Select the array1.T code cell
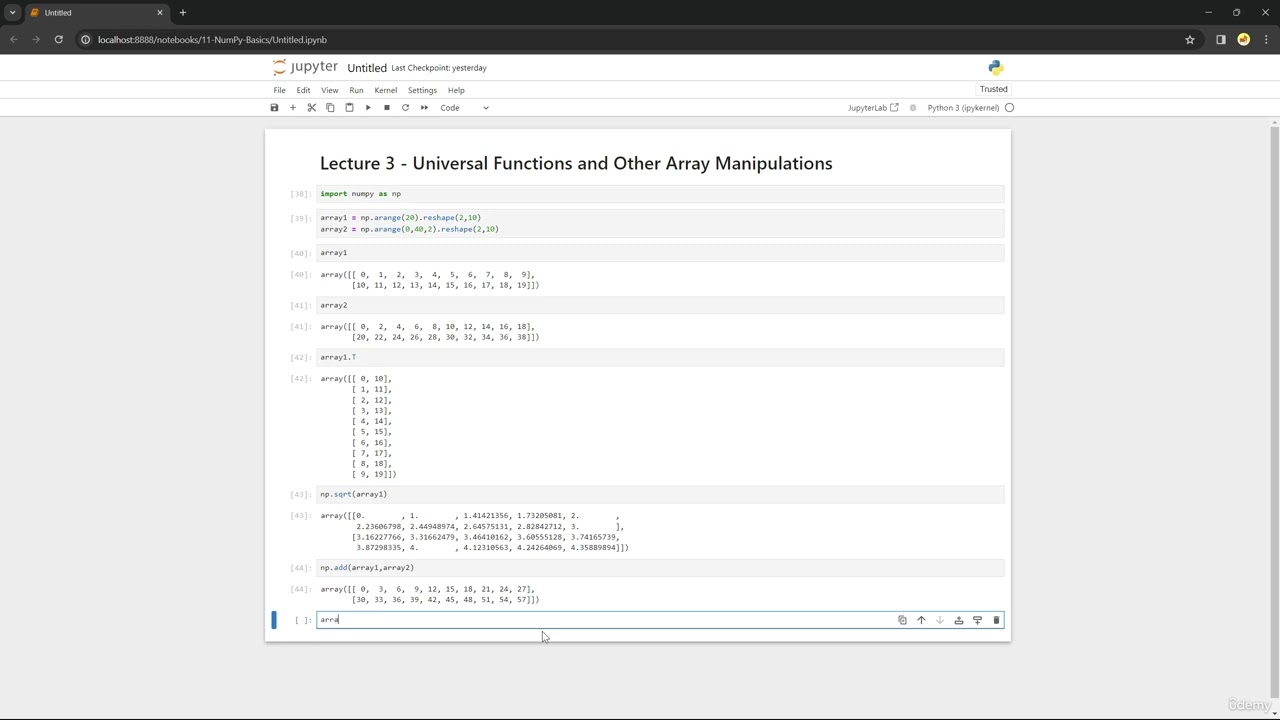Image resolution: width=1280 pixels, height=720 pixels. click(660, 357)
